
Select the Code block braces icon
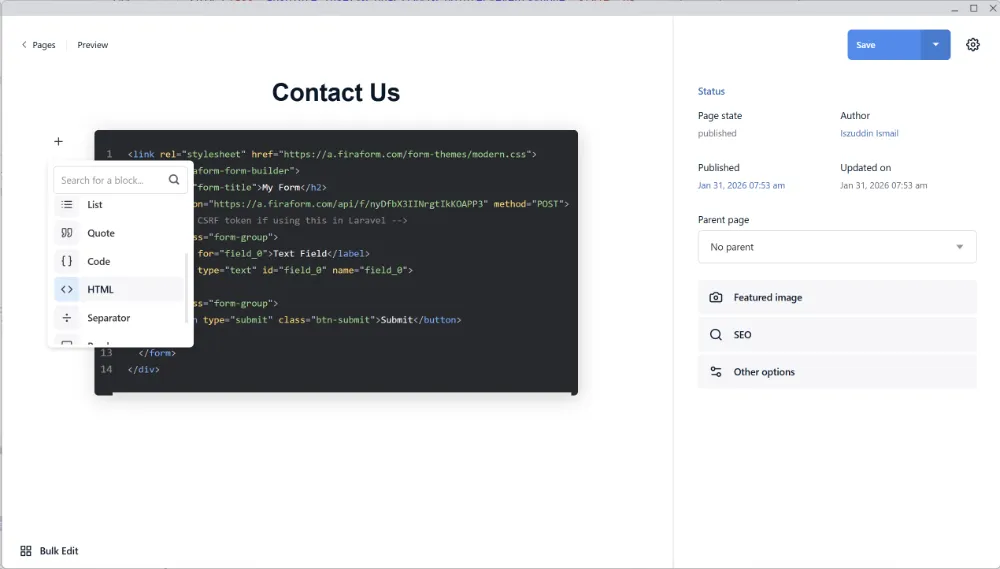67,261
